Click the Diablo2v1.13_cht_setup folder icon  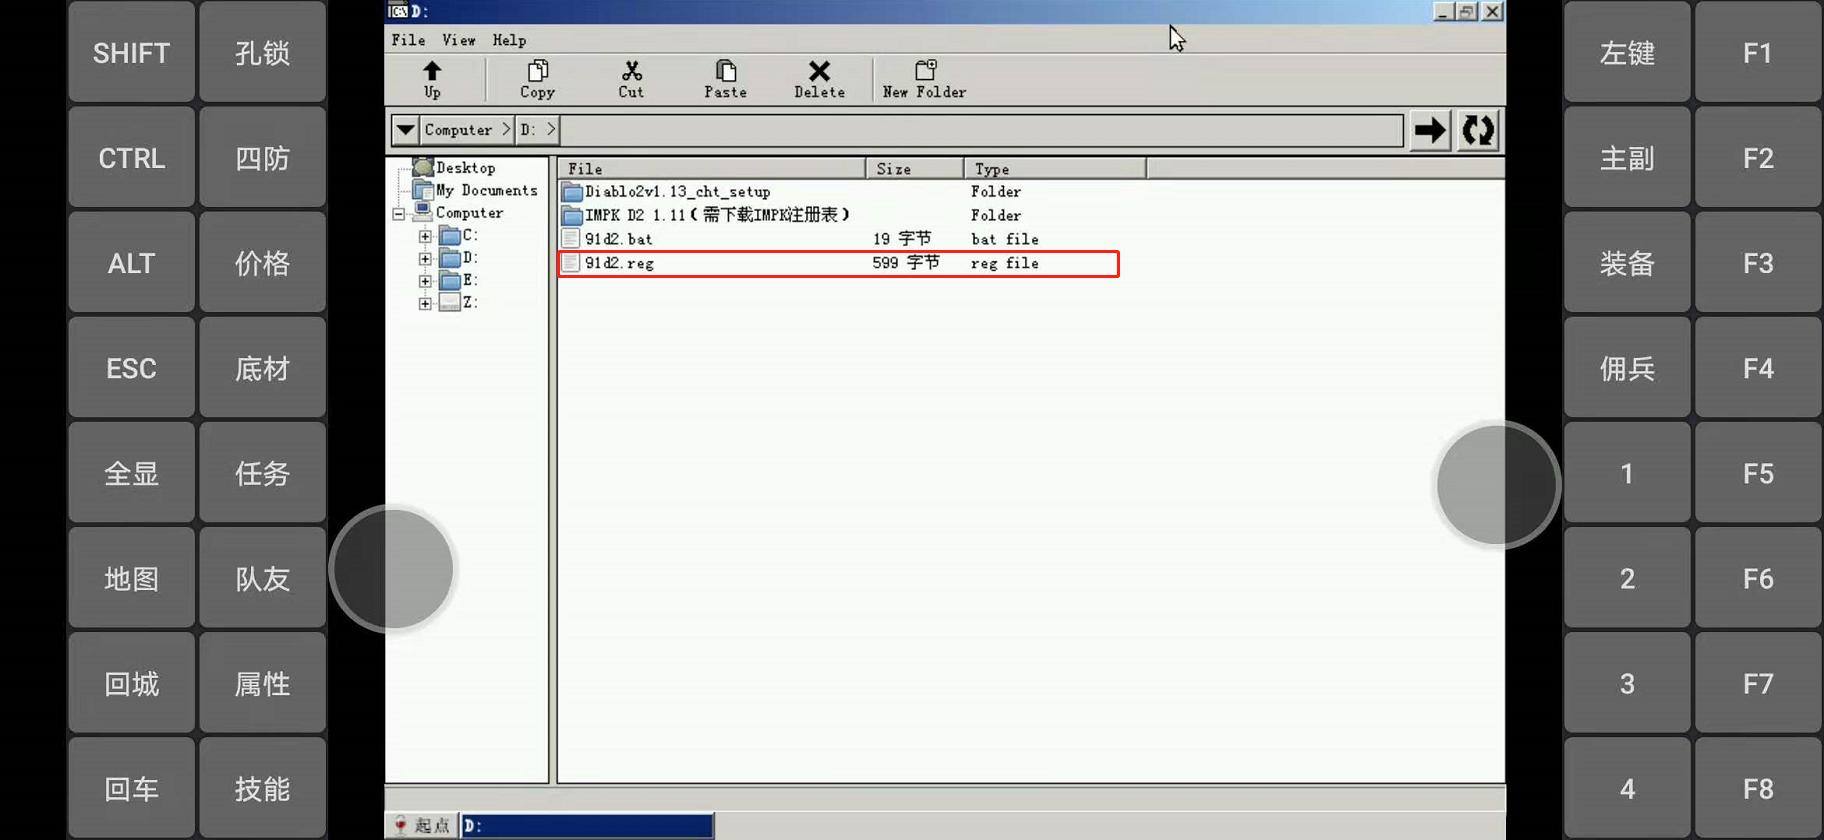(x=572, y=192)
